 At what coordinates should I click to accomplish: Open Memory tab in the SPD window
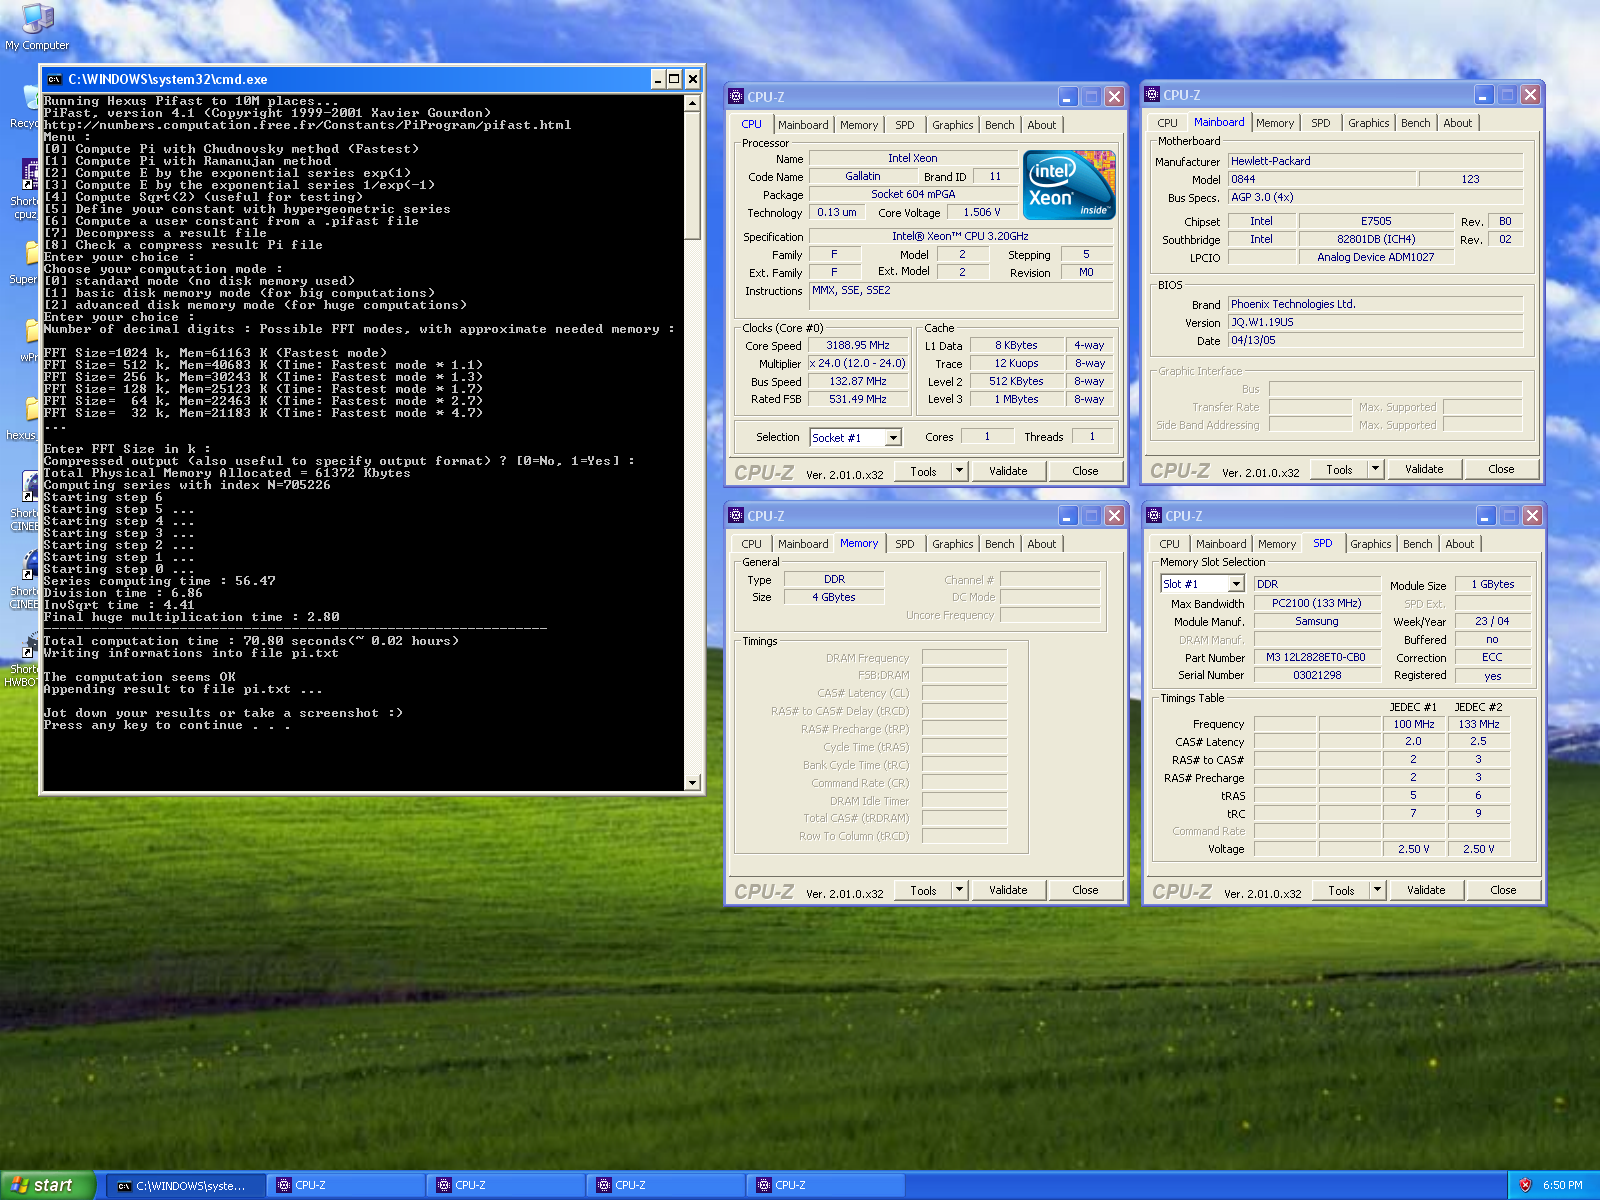click(x=1277, y=544)
